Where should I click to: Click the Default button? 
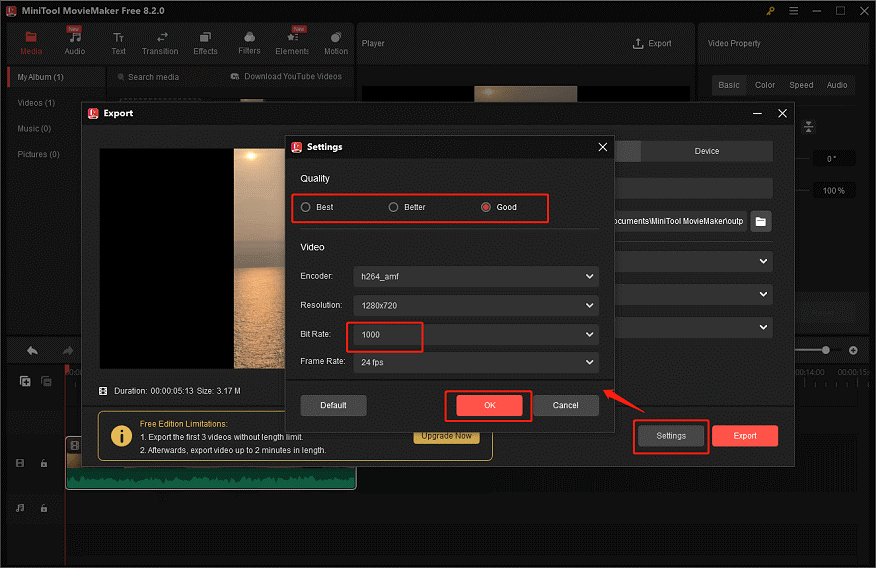click(334, 405)
